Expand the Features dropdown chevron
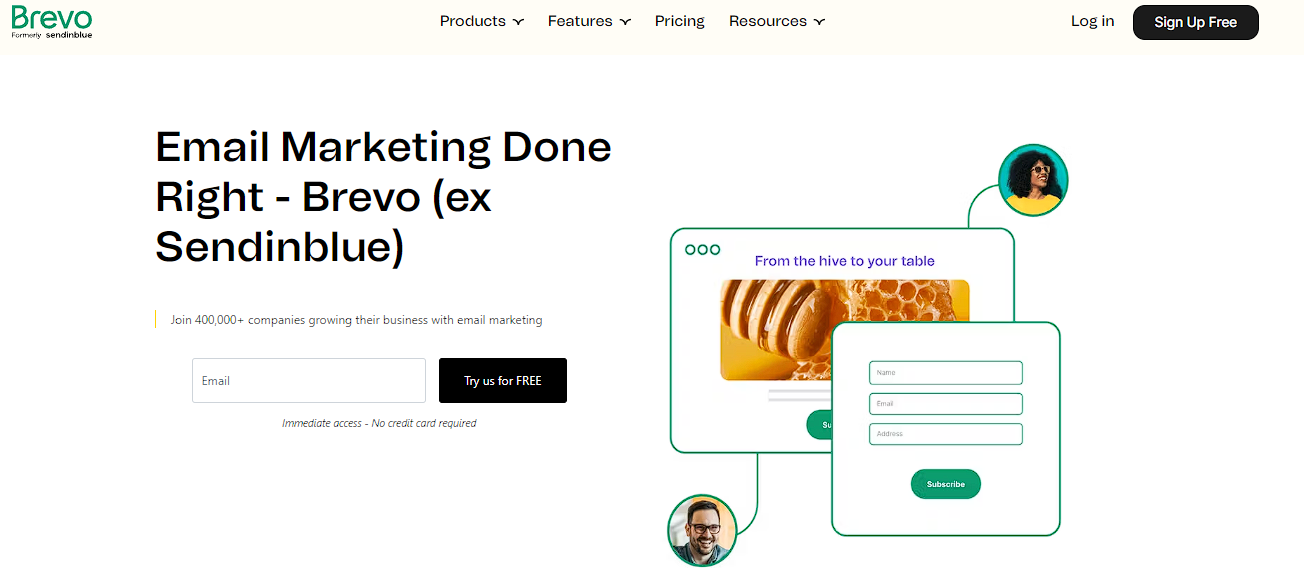 coord(625,22)
